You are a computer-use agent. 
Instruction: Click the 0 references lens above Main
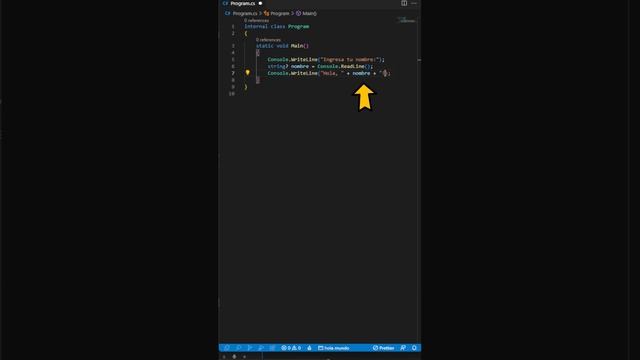coord(268,40)
